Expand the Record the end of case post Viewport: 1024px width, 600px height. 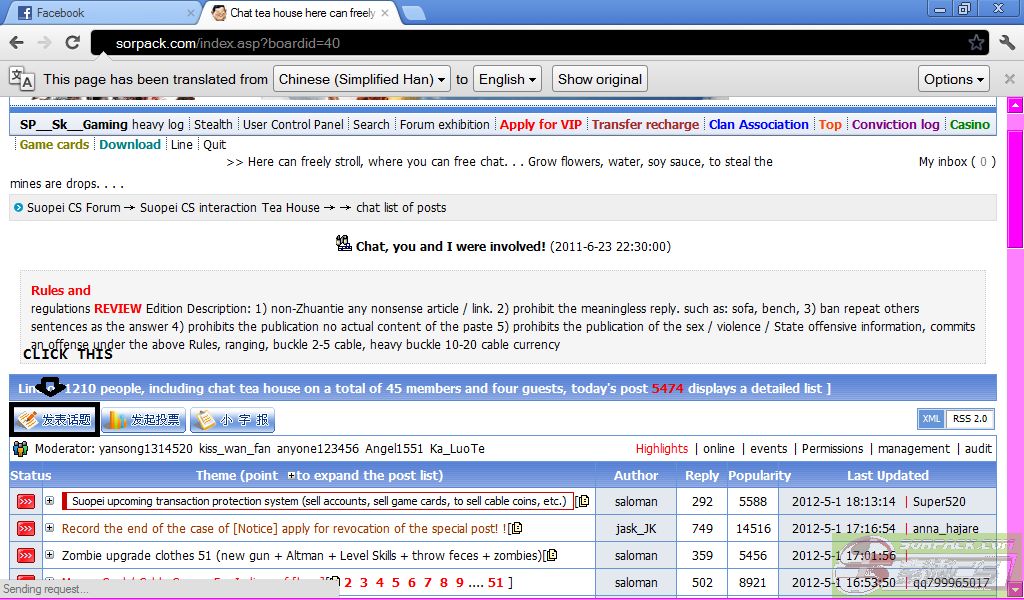tap(50, 528)
